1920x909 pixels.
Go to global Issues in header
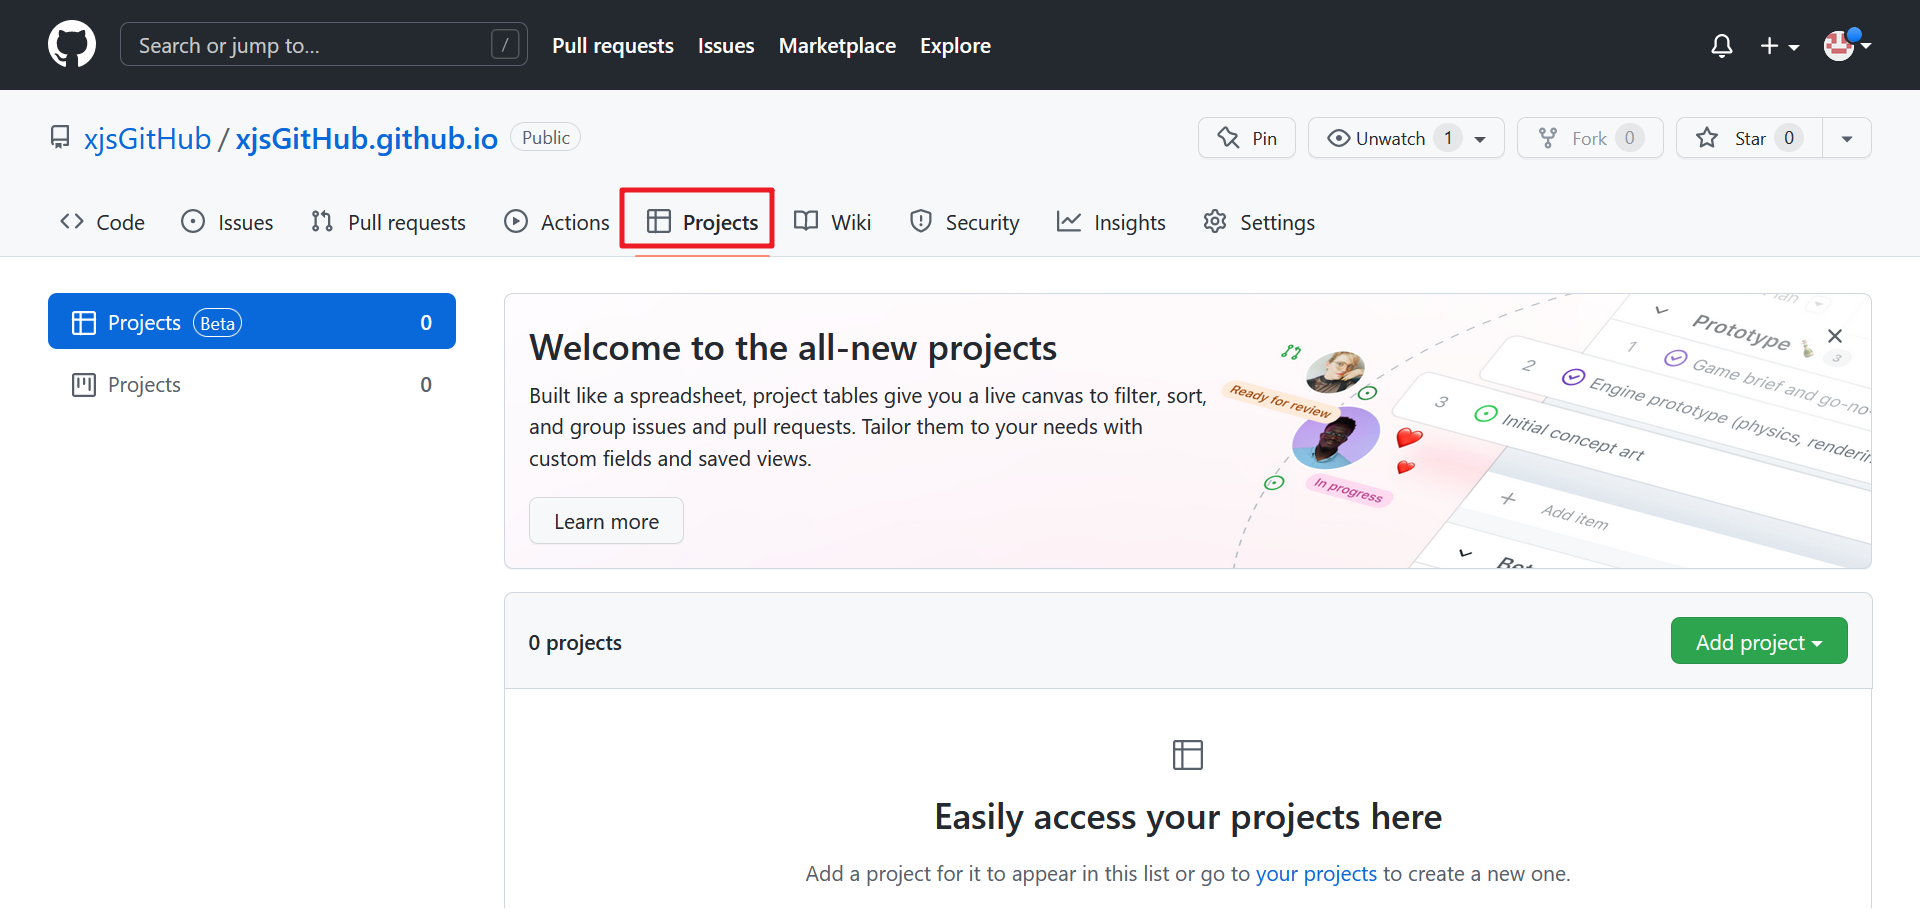[726, 46]
